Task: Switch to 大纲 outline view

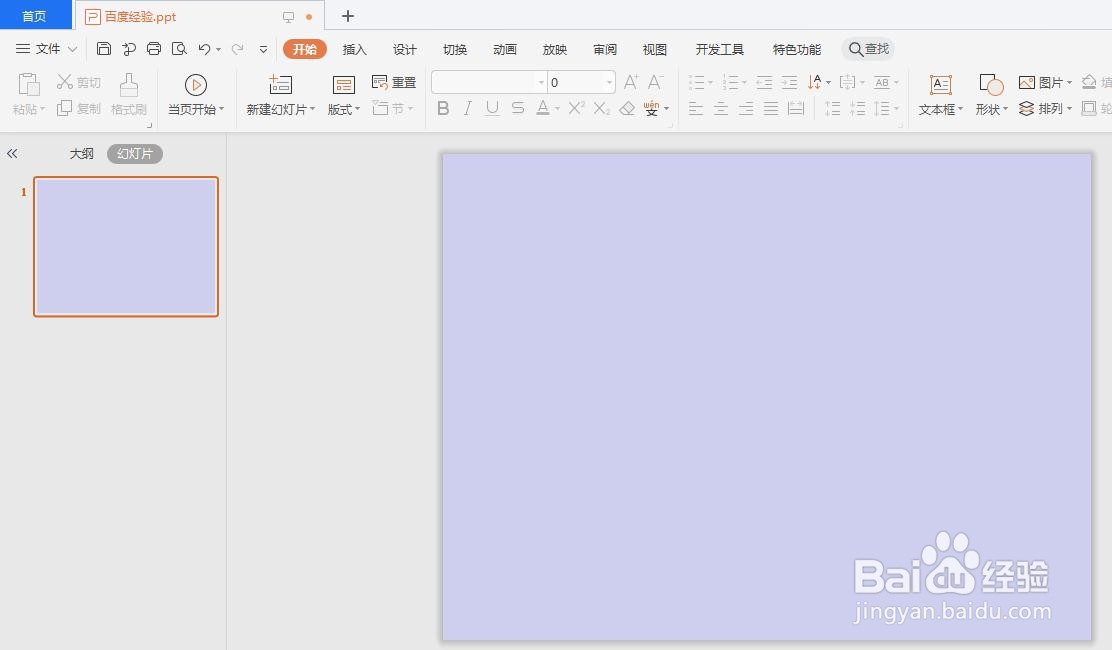Action: (82, 153)
